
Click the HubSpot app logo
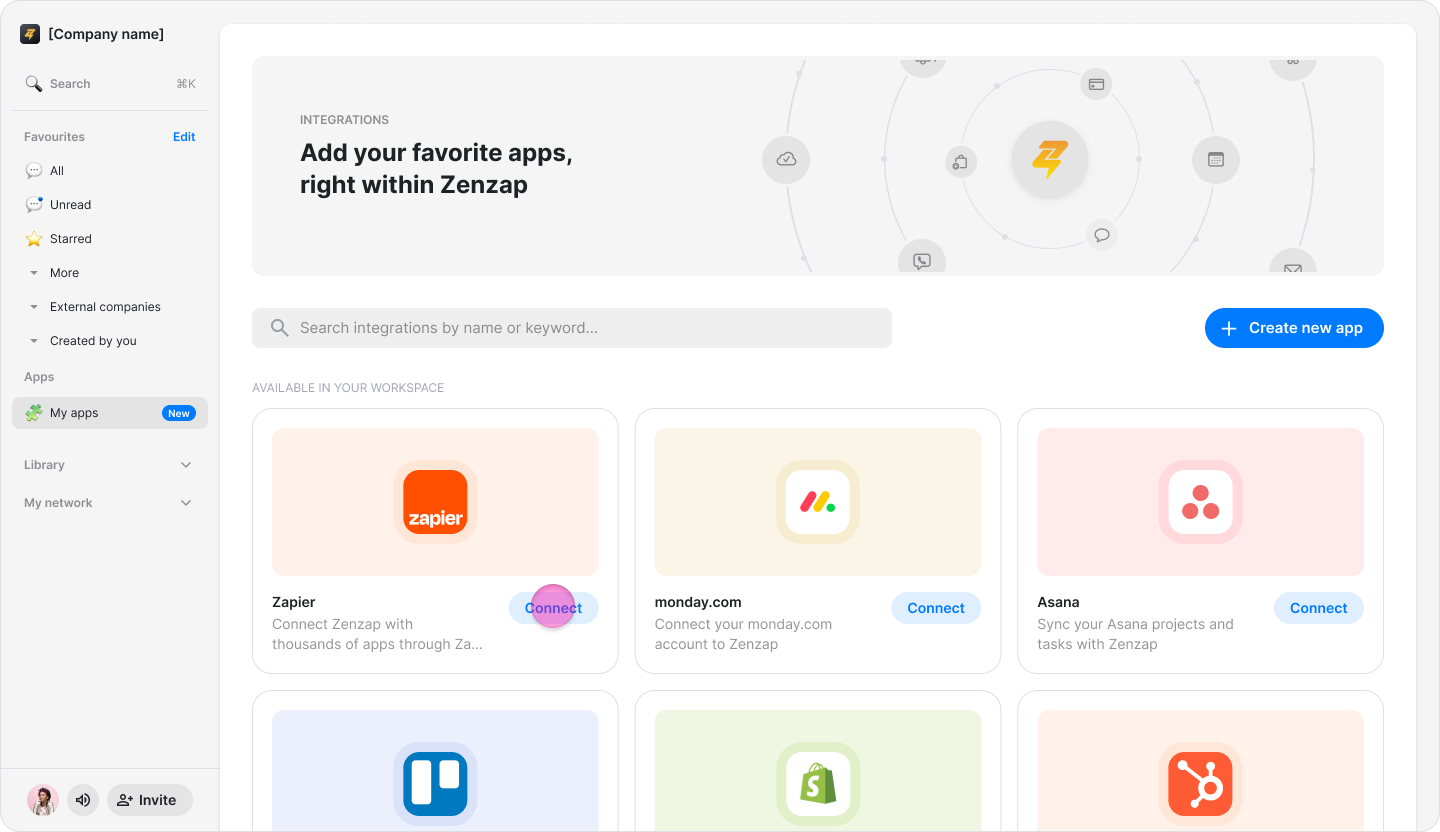1201,784
